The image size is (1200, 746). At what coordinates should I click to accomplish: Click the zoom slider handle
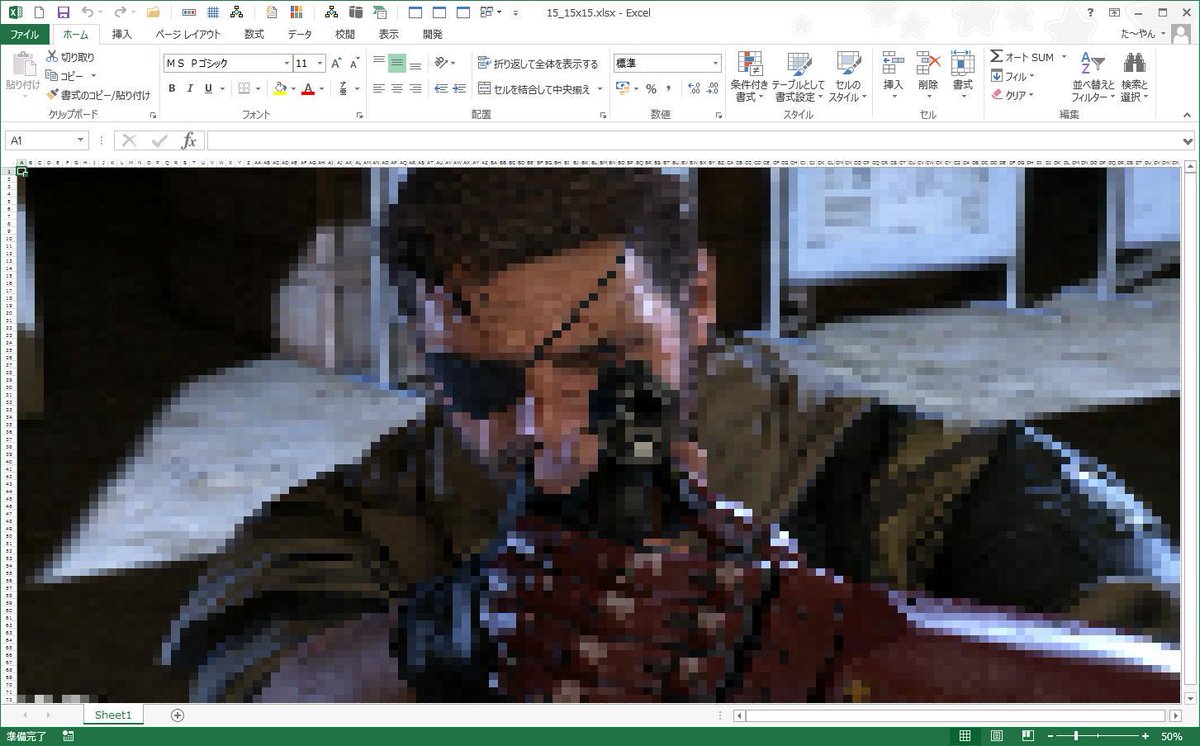point(1076,736)
